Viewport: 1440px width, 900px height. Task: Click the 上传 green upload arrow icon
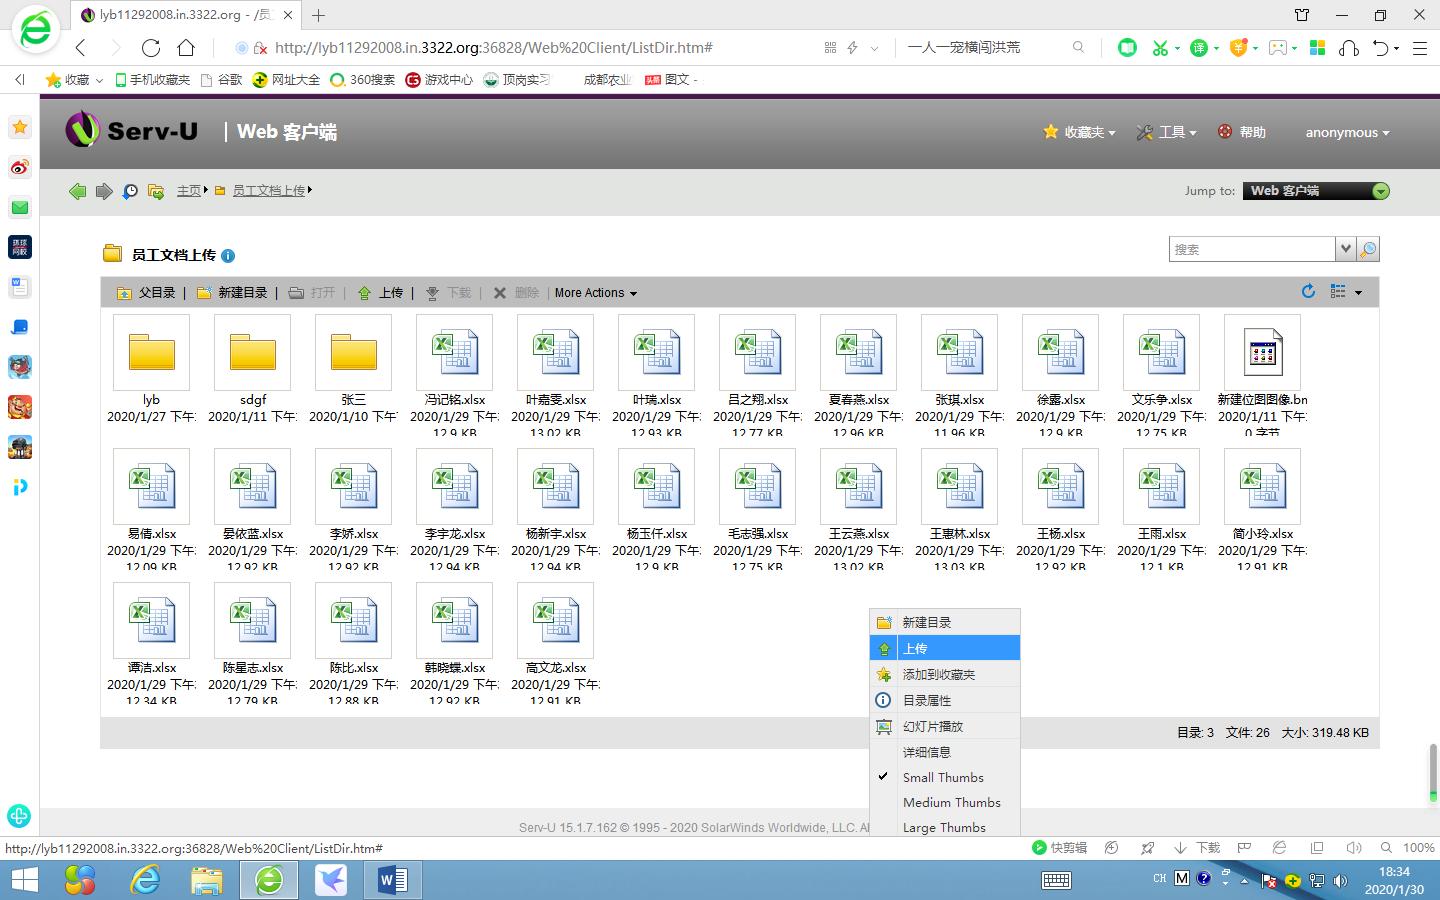pyautogui.click(x=365, y=292)
